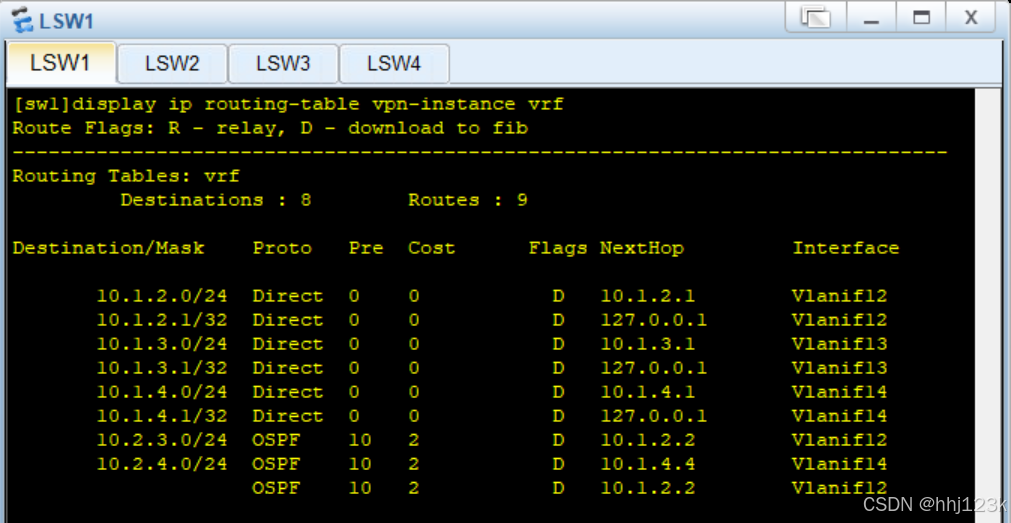Click preference 10 in the 10.2.4.0/24 row

360,464
